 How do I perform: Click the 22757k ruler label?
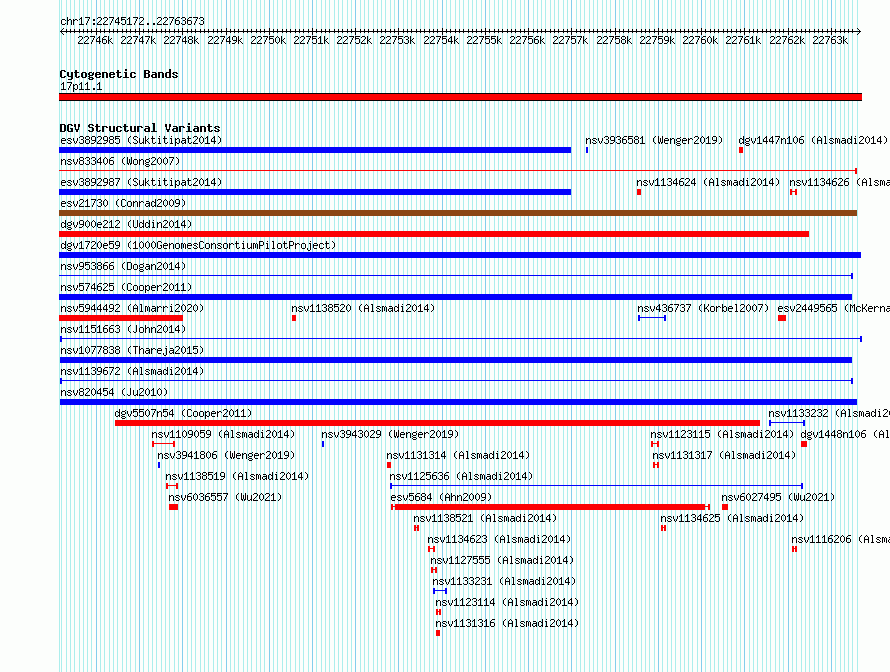(570, 40)
